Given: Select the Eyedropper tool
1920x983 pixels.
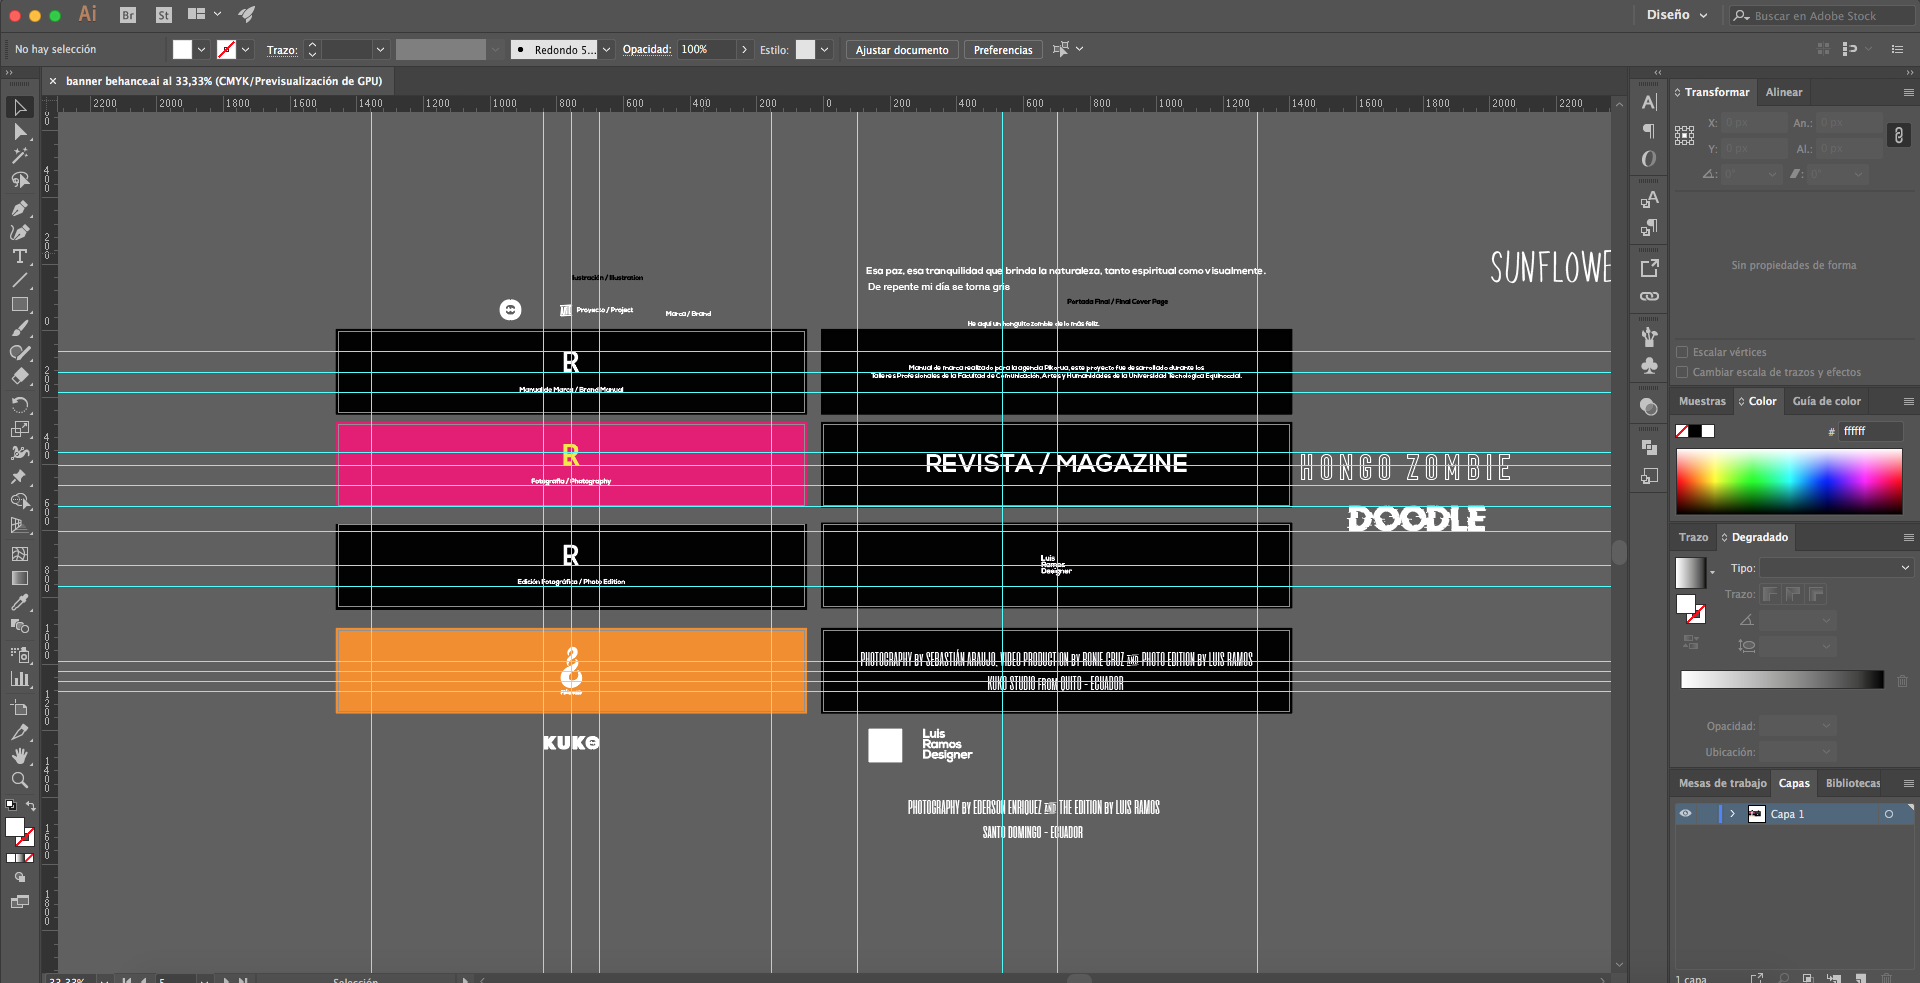Looking at the screenshot, I should tap(19, 602).
